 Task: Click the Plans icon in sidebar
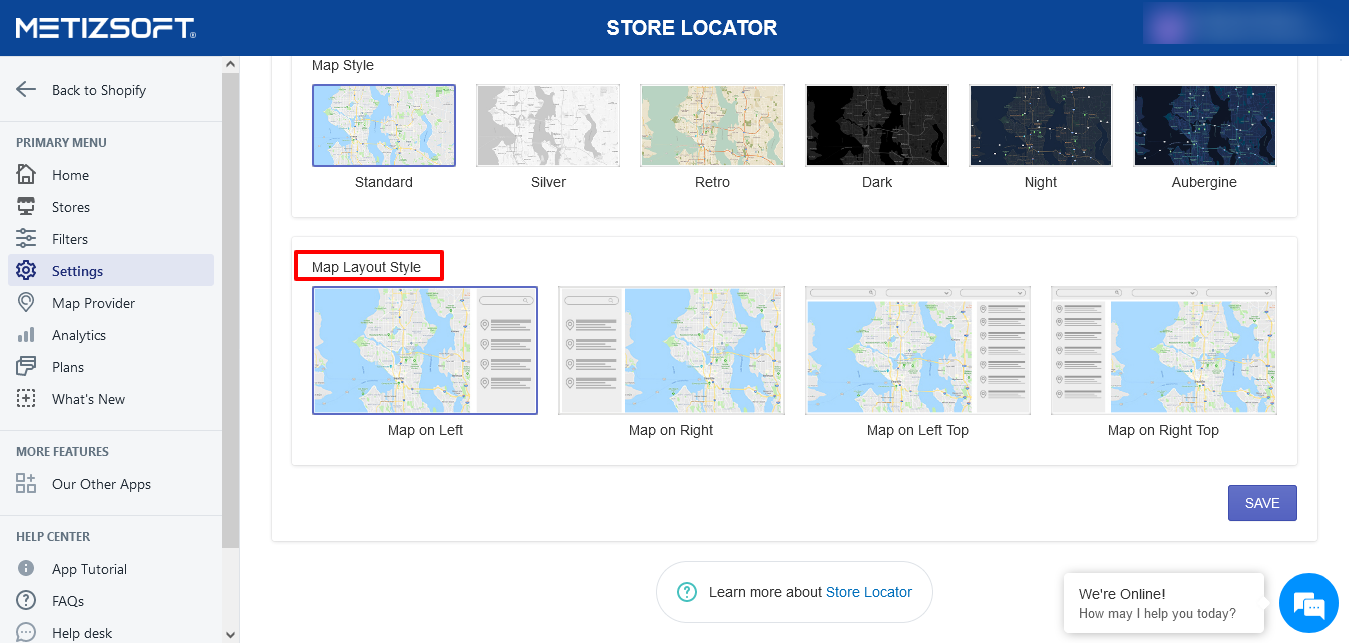pos(26,367)
